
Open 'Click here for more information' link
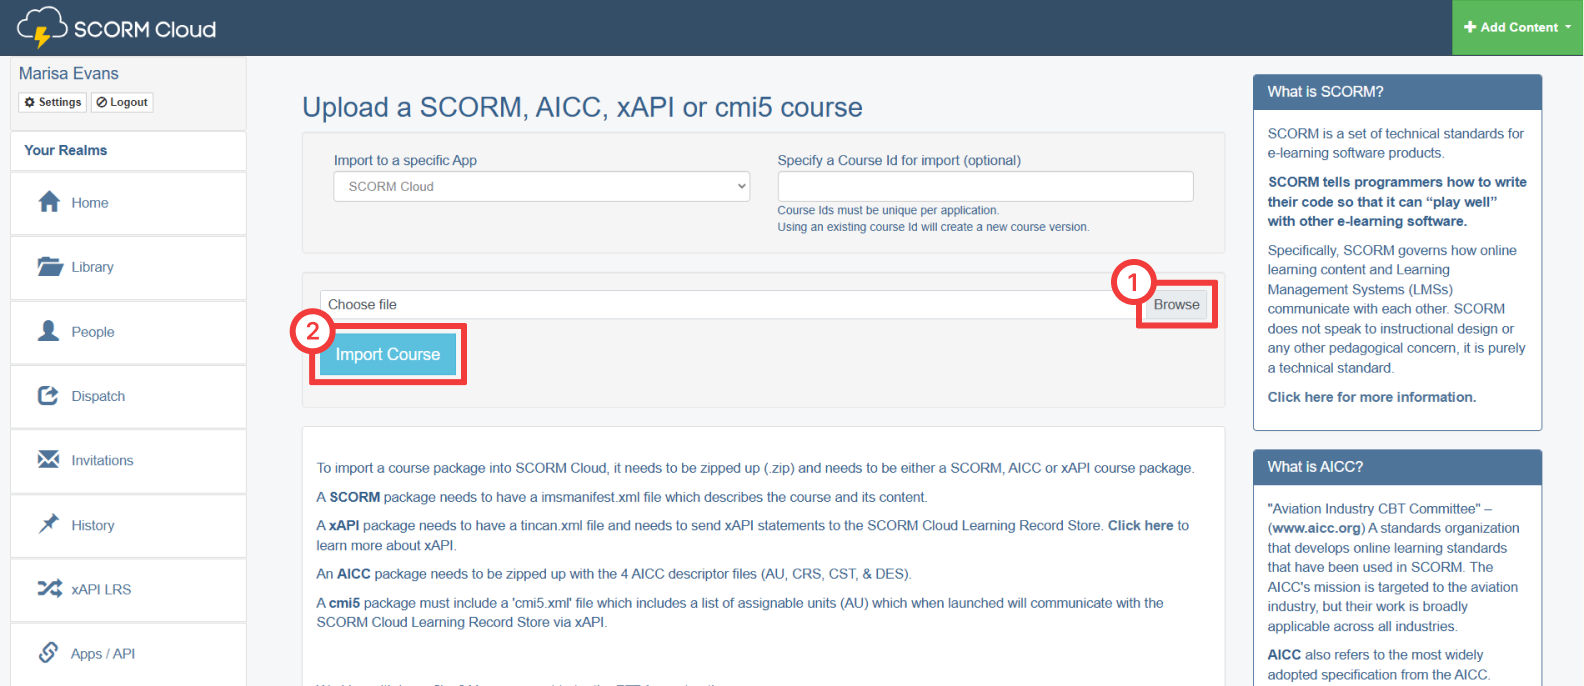(1371, 397)
